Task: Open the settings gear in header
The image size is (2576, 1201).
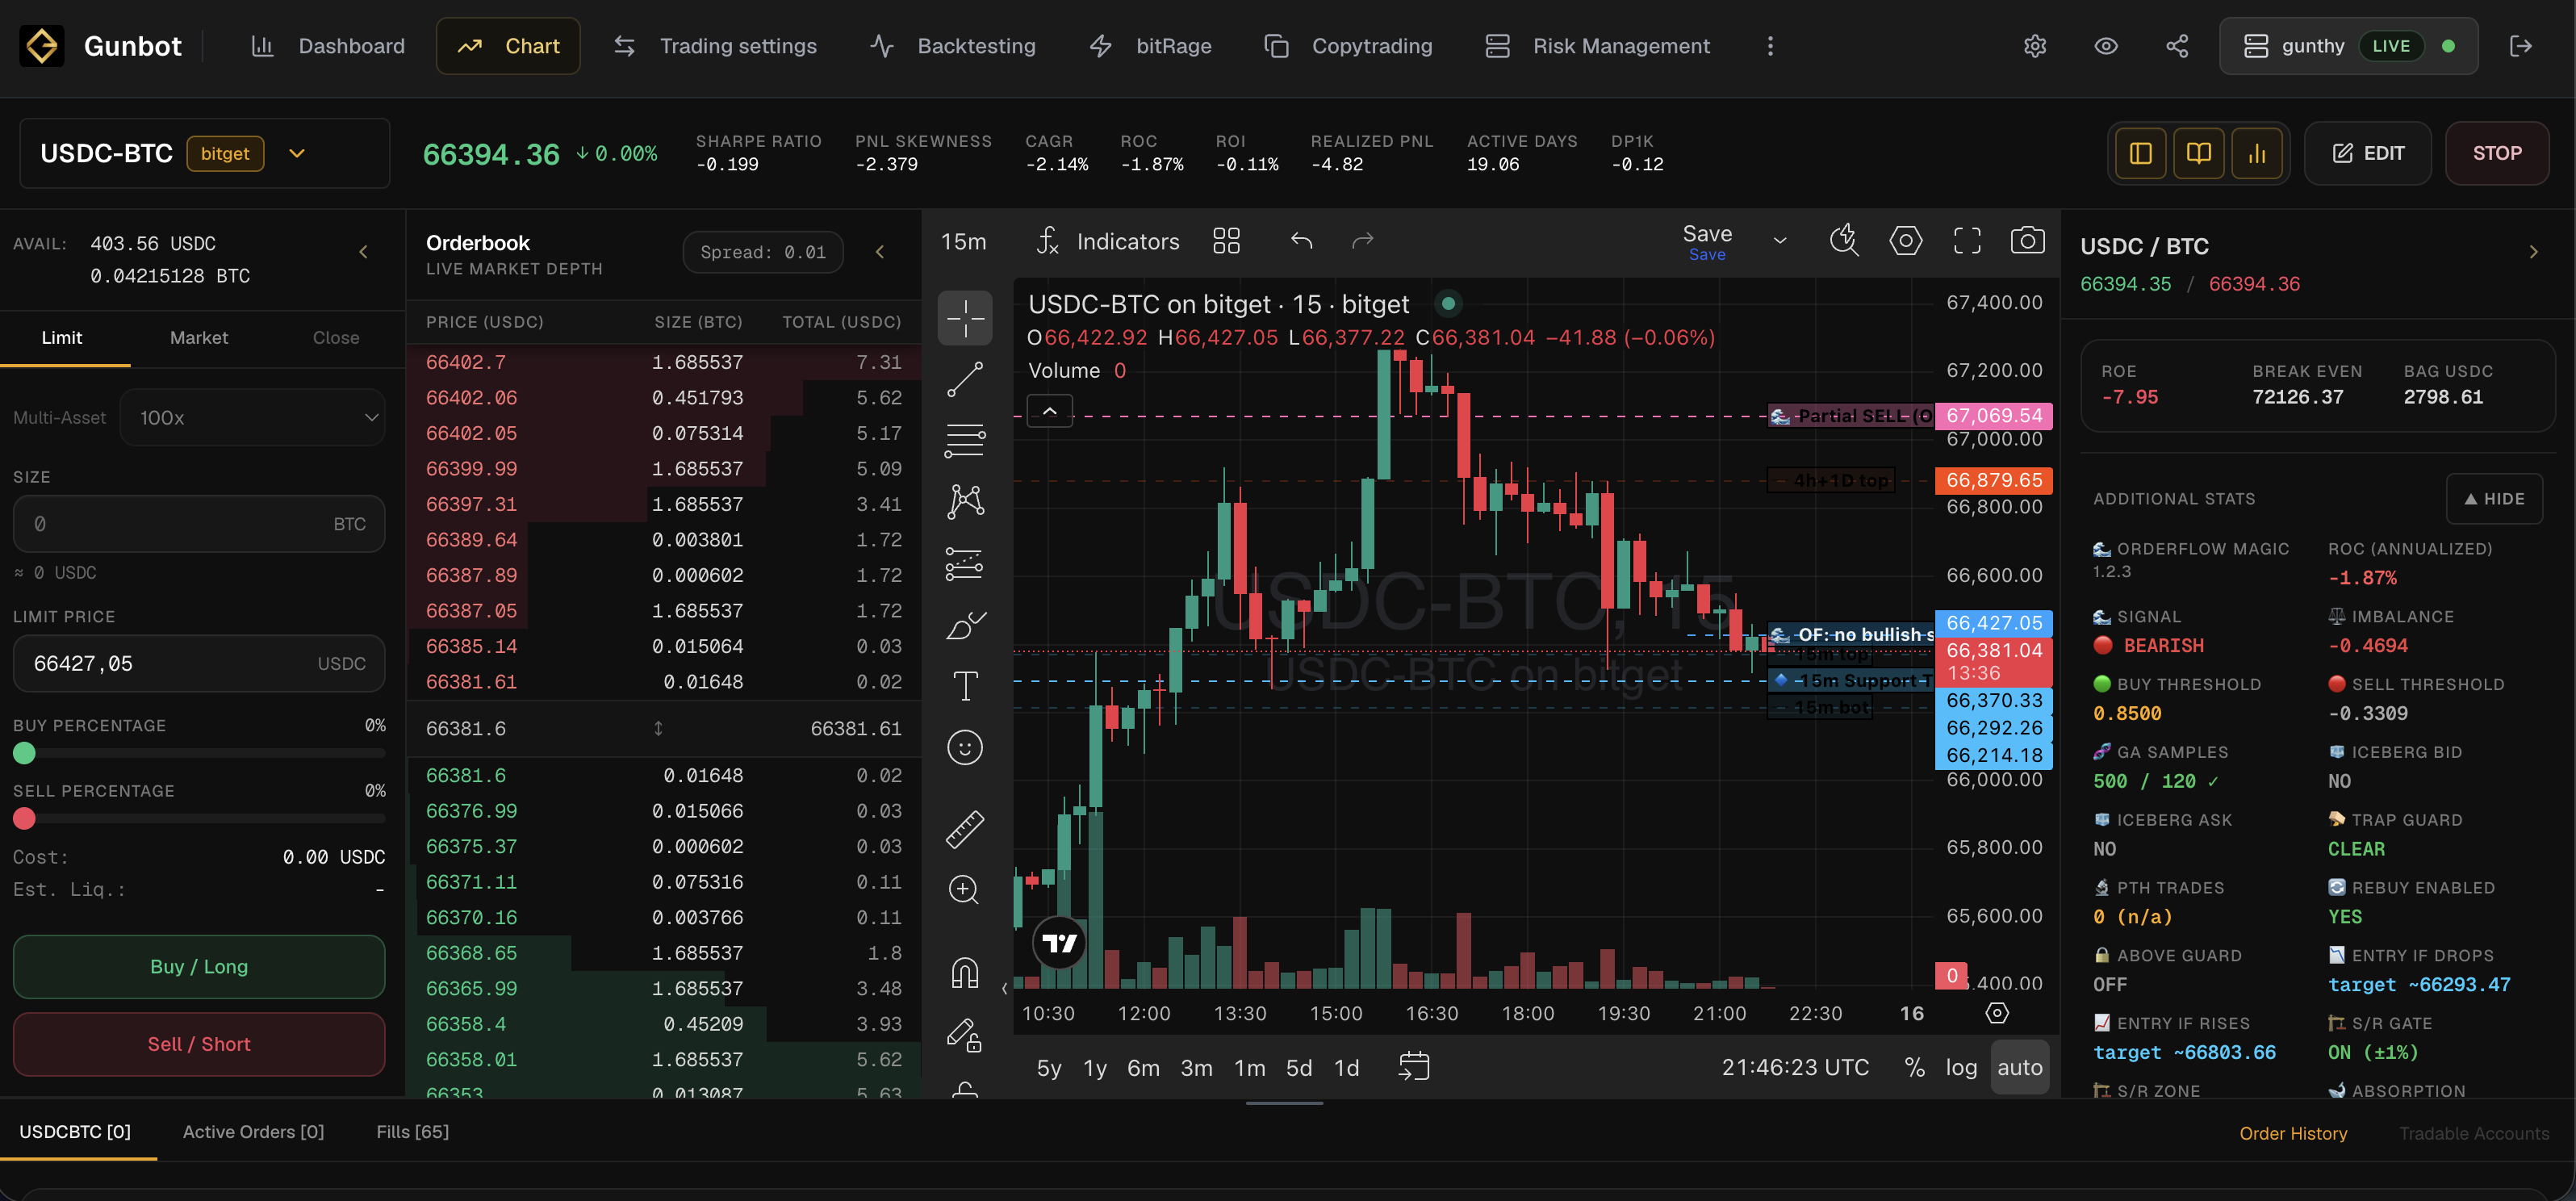Action: click(x=2035, y=46)
